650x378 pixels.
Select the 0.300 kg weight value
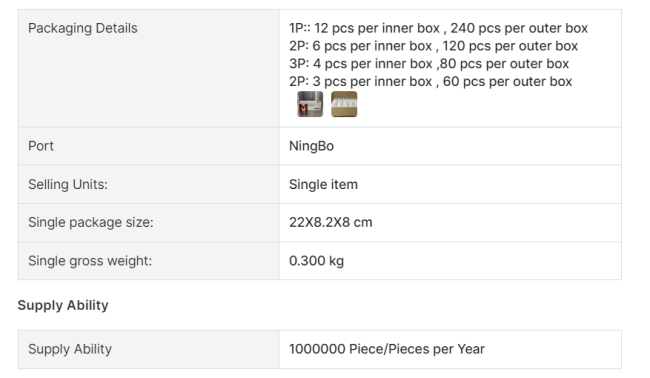316,261
